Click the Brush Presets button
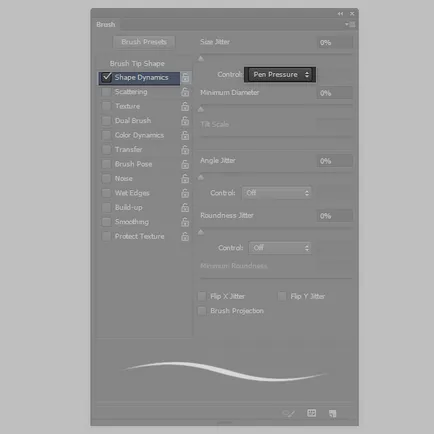Viewport: 434px width, 434px height. point(144,42)
